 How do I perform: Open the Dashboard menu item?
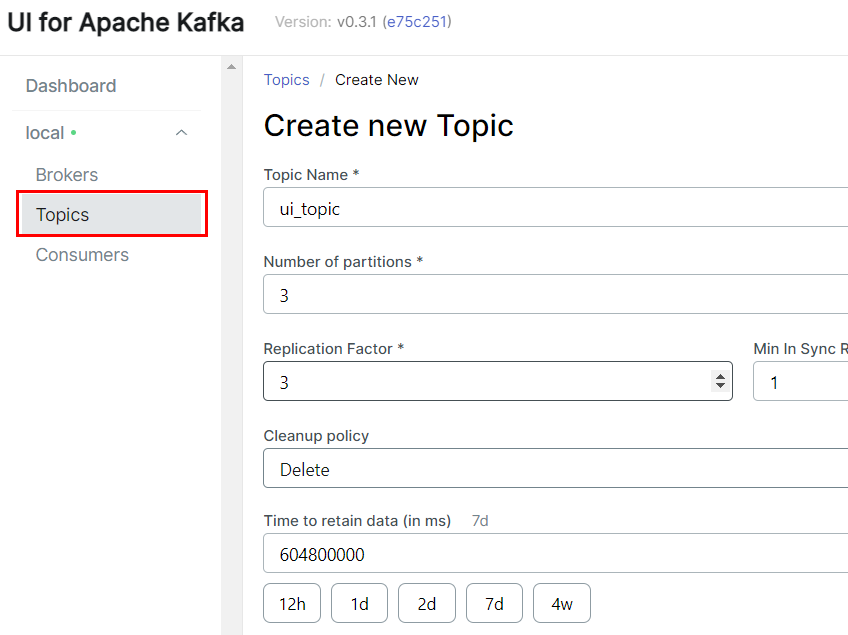tap(71, 86)
